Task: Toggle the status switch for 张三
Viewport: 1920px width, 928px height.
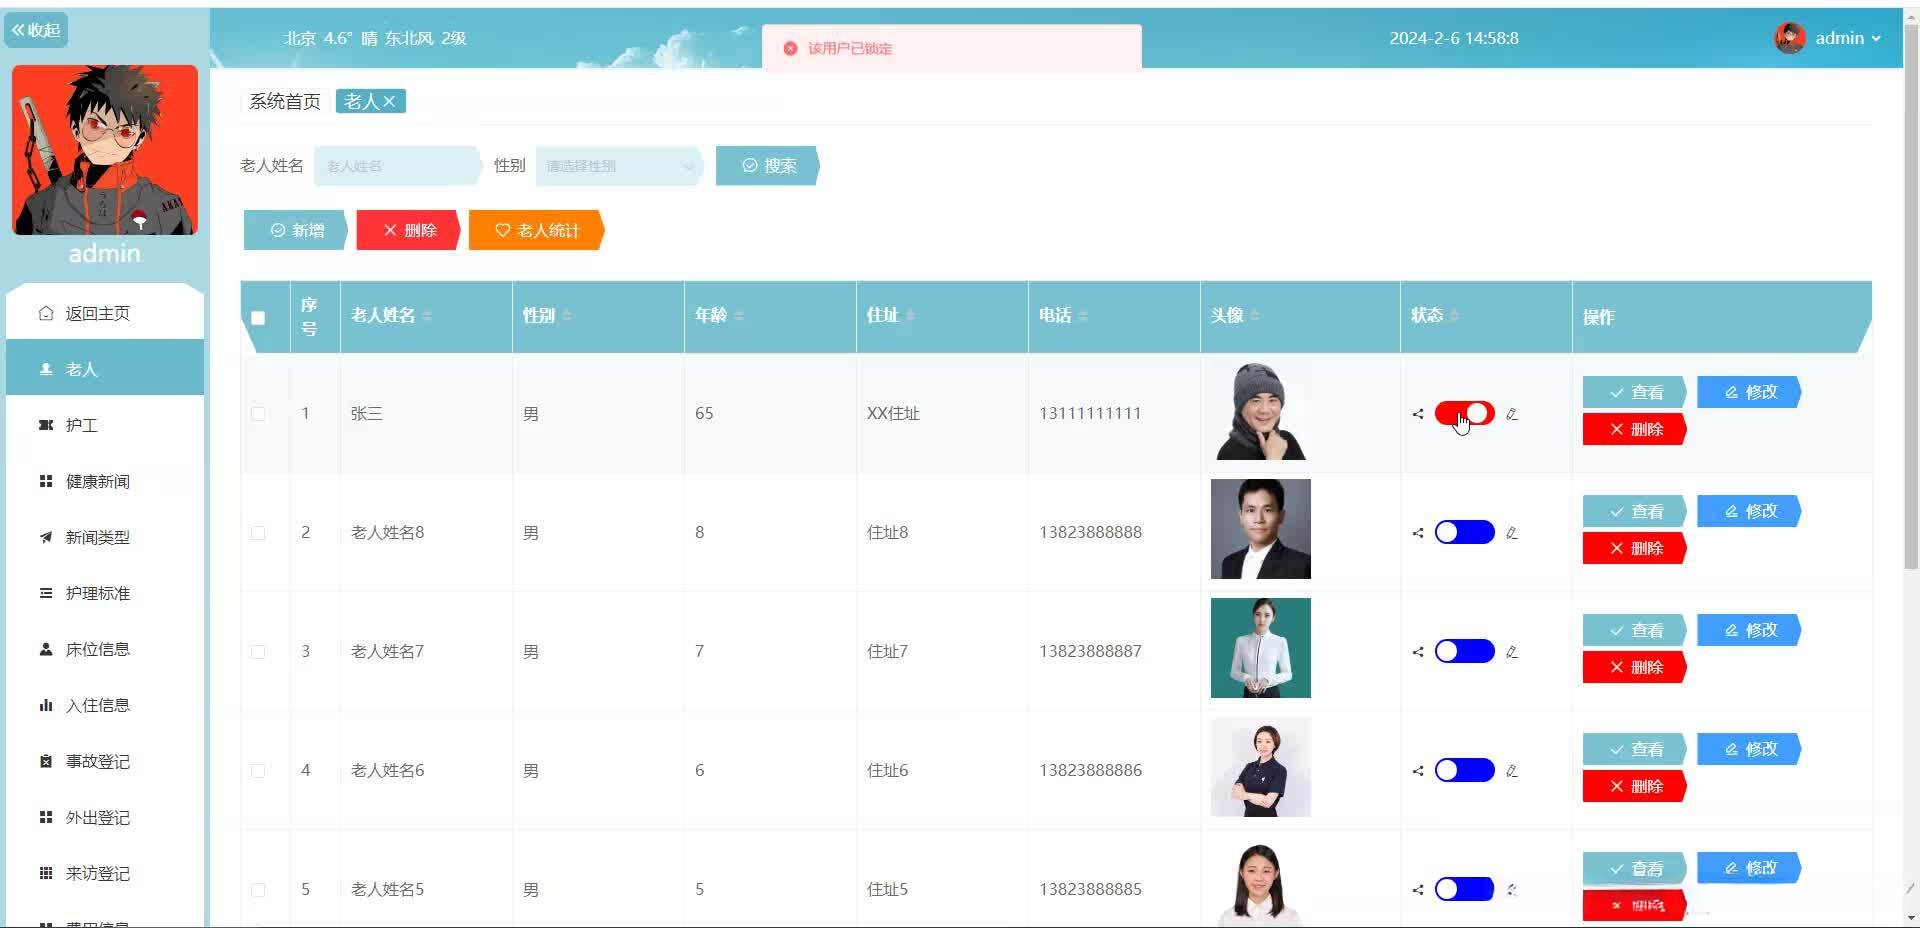Action: click(1464, 413)
